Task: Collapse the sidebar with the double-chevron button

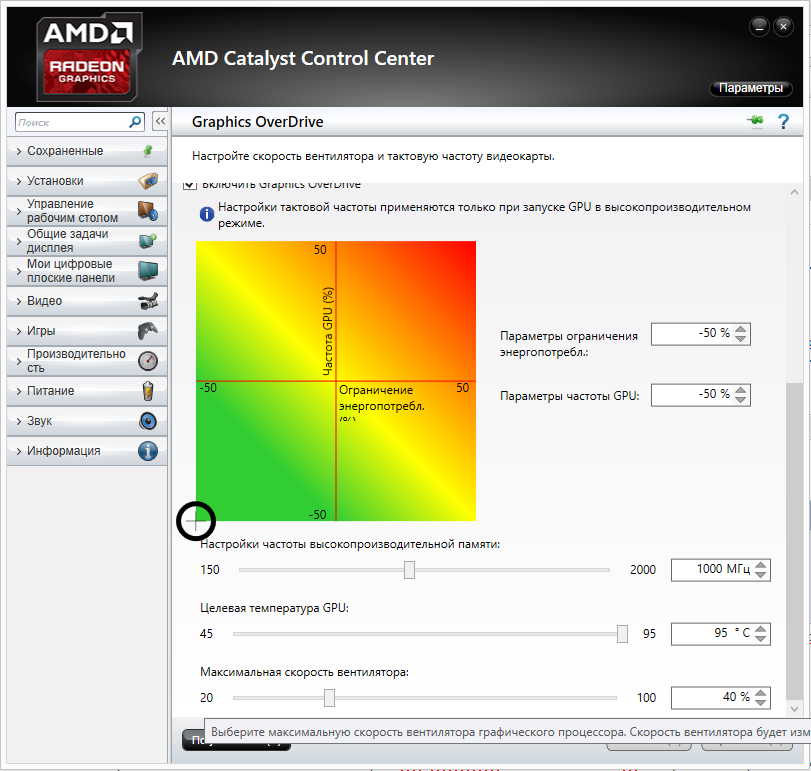Action: tap(160, 122)
